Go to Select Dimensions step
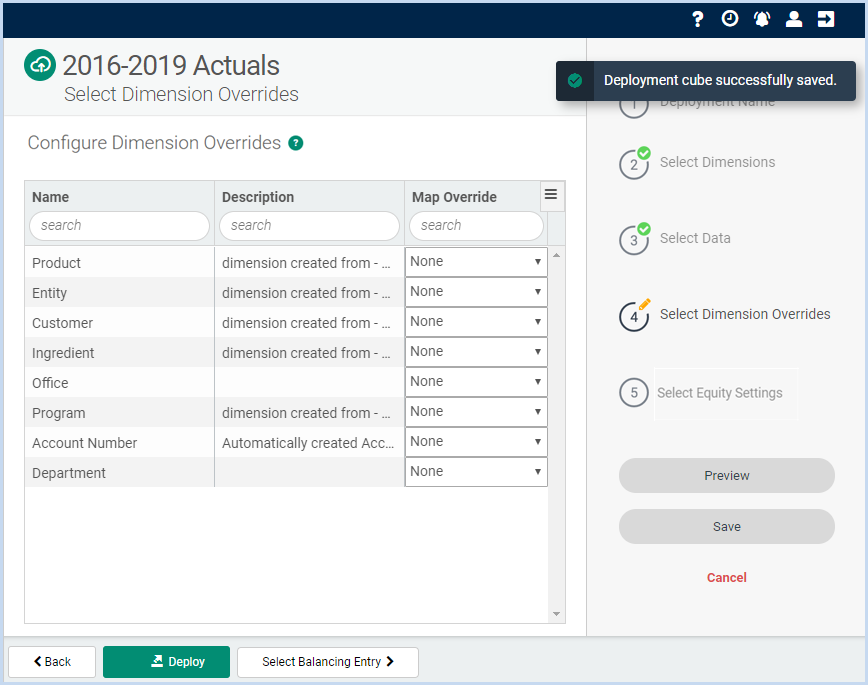The image size is (868, 685). 717,162
